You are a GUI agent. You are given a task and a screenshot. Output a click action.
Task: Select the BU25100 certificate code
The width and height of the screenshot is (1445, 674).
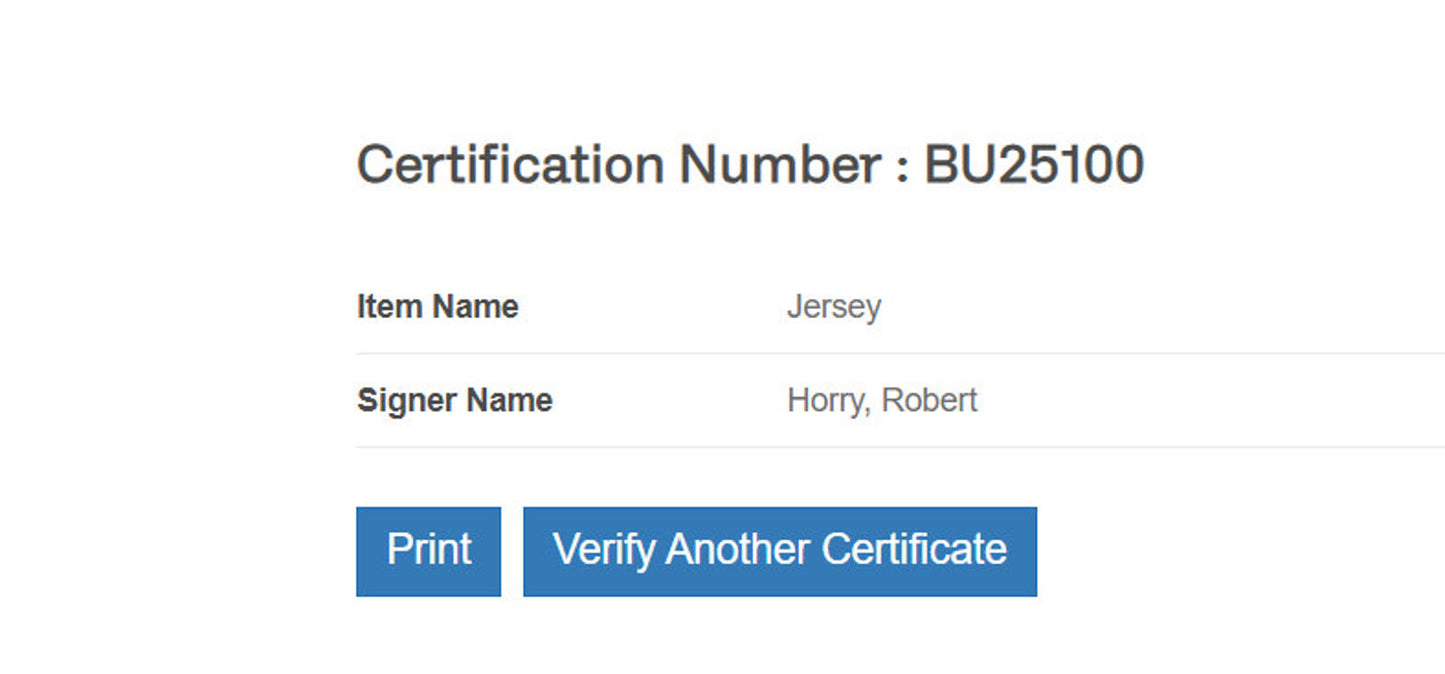(1034, 165)
